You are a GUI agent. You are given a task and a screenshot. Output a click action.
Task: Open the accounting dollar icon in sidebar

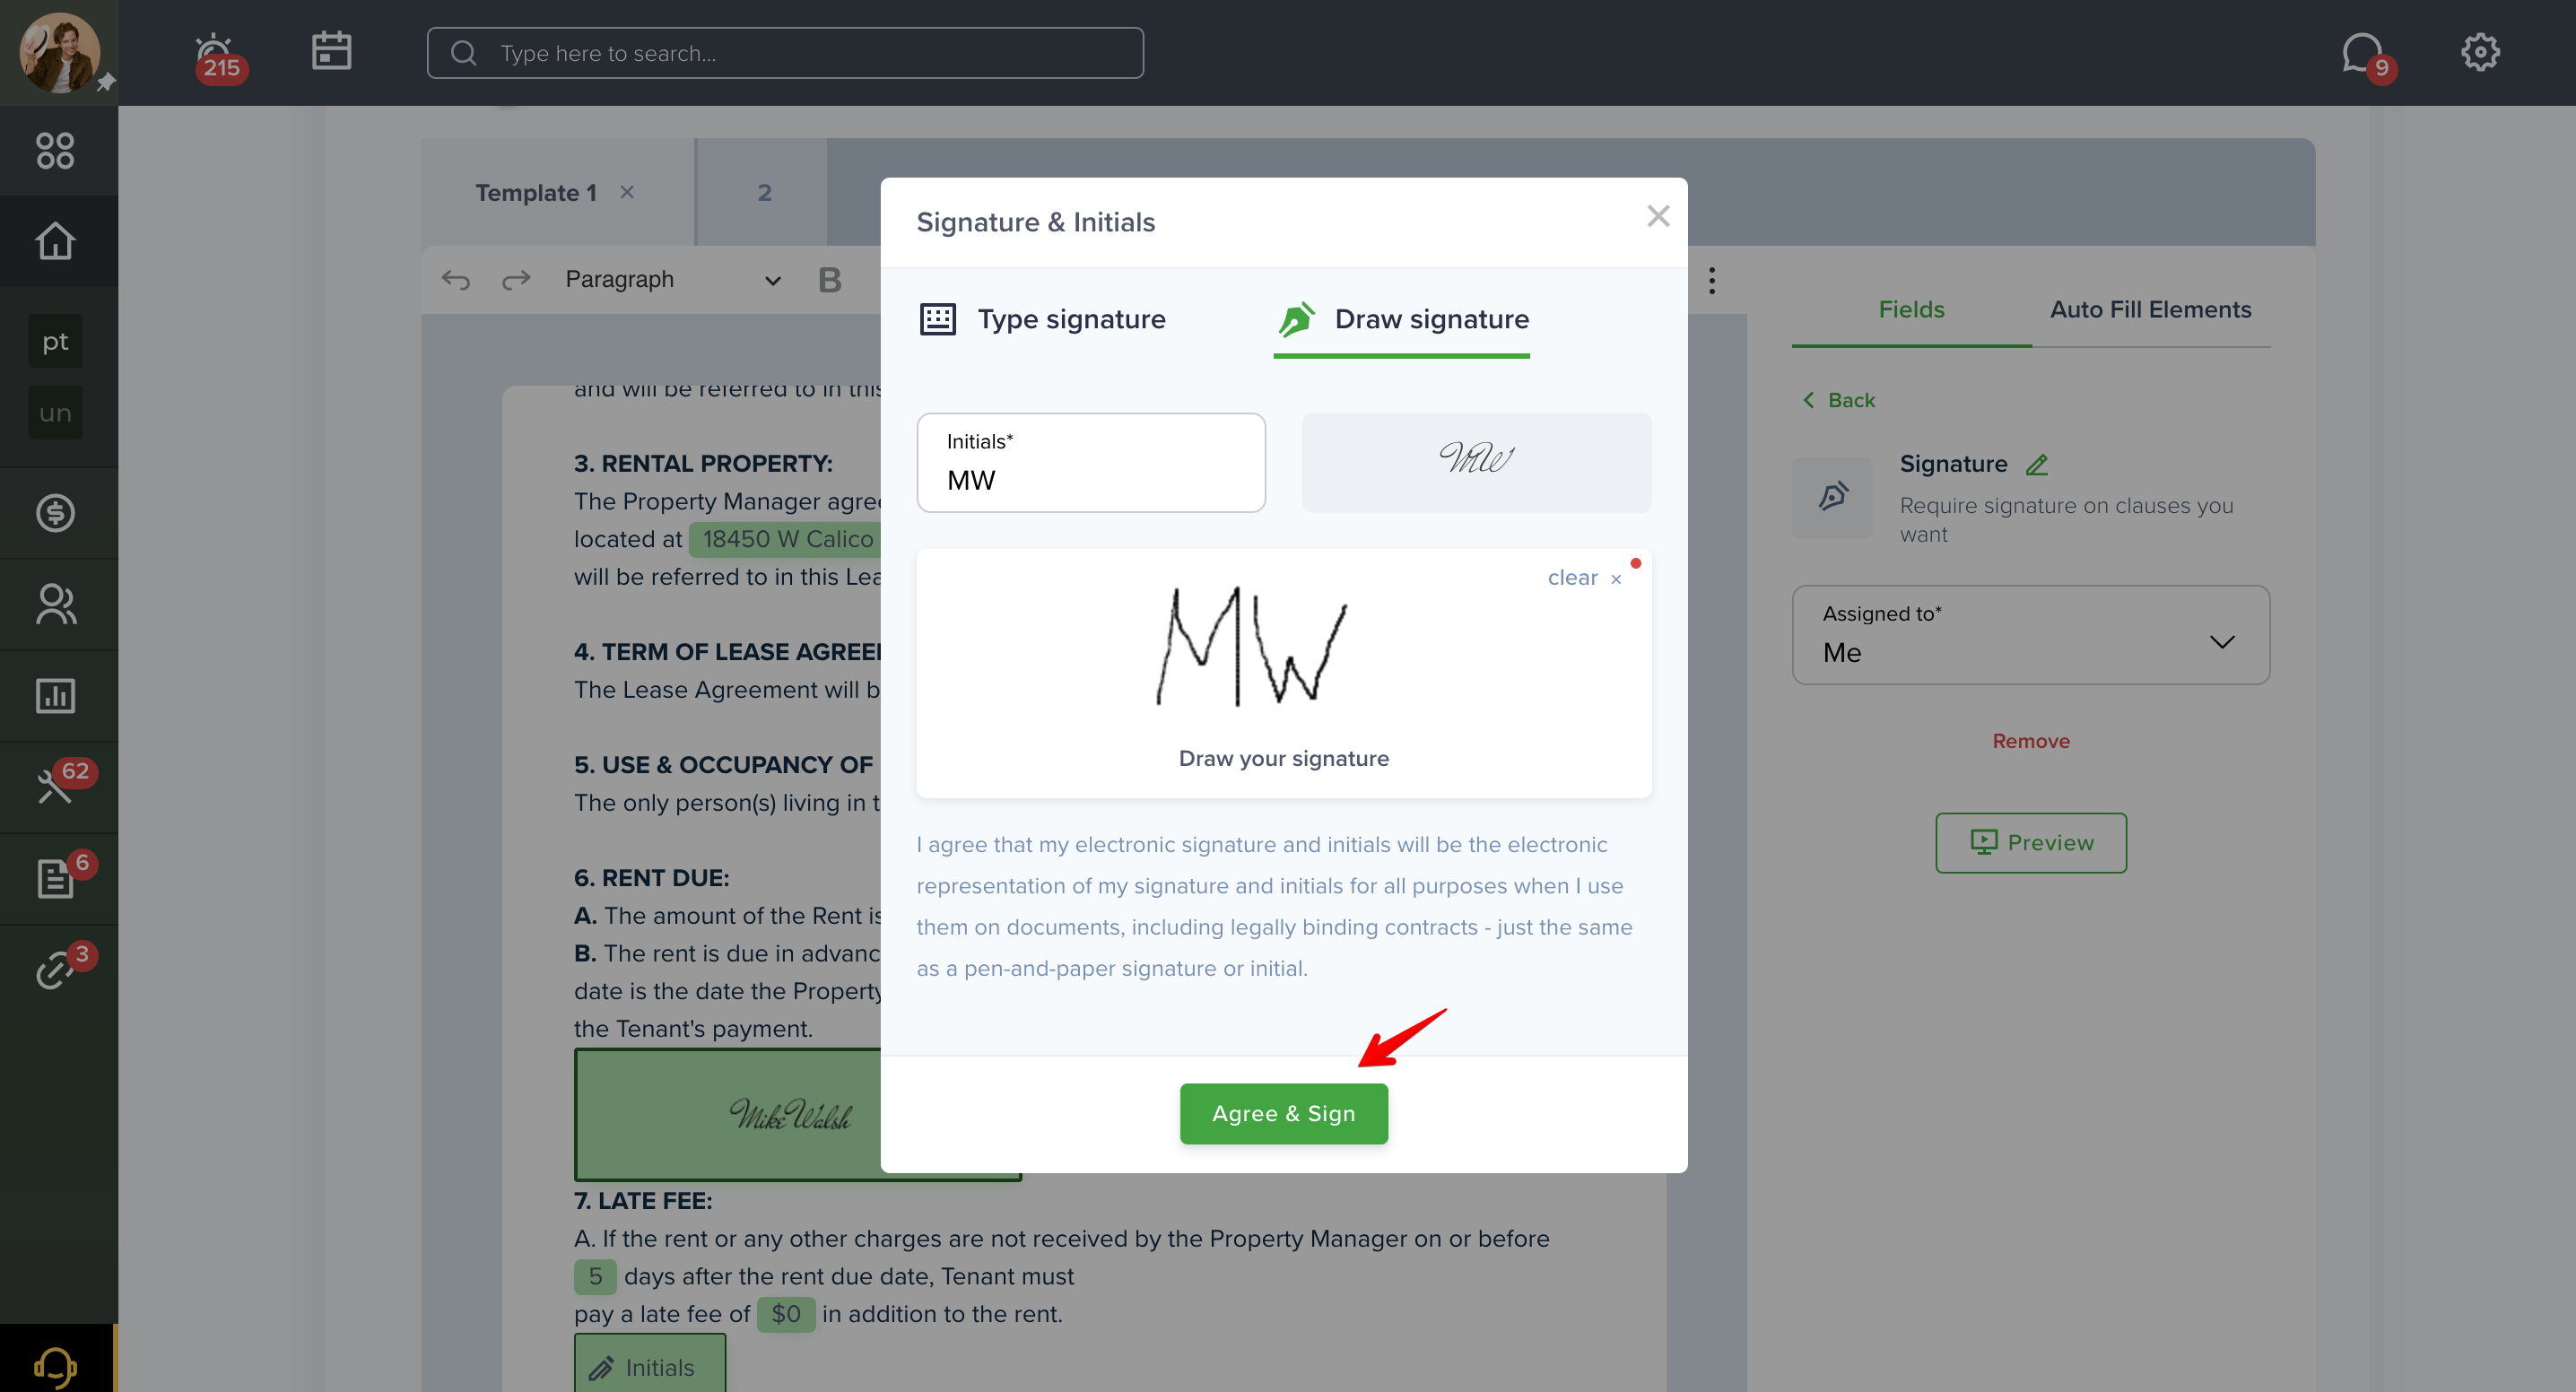click(55, 513)
